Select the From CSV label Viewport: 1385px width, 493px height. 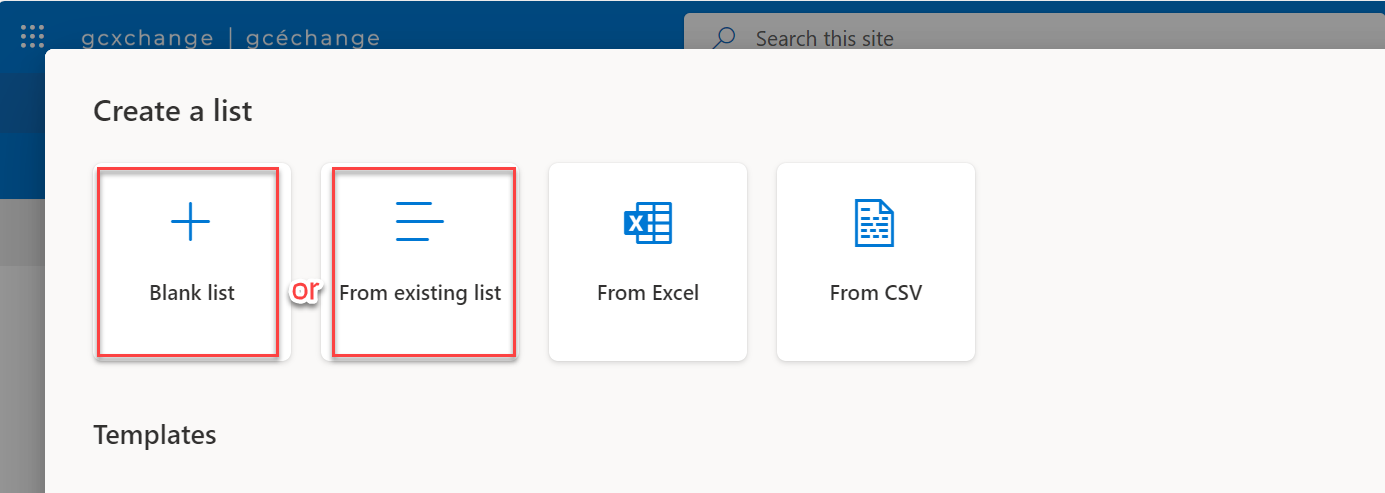876,293
